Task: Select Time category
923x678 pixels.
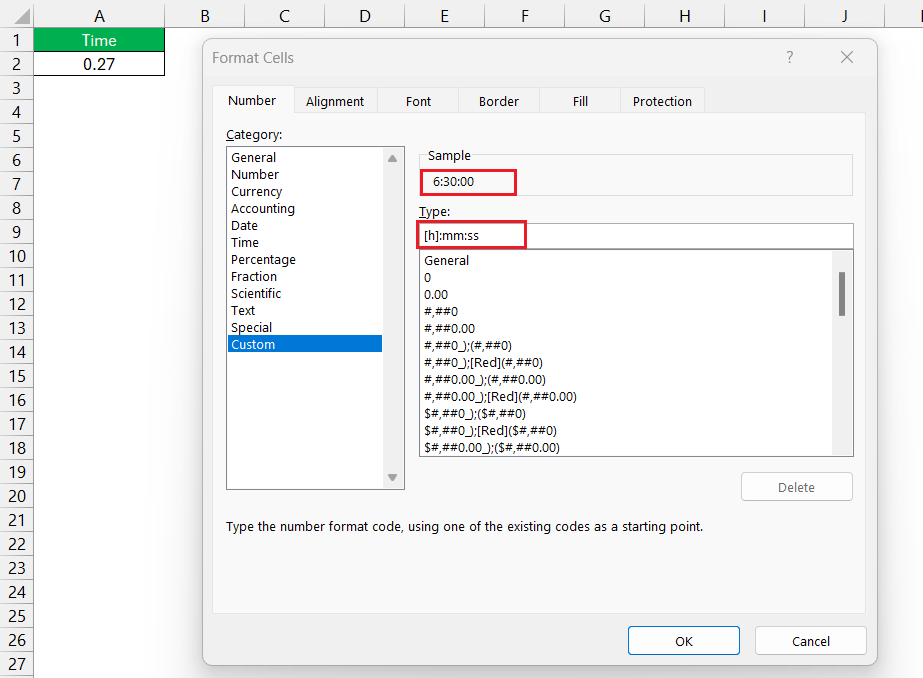Action: [x=305, y=242]
